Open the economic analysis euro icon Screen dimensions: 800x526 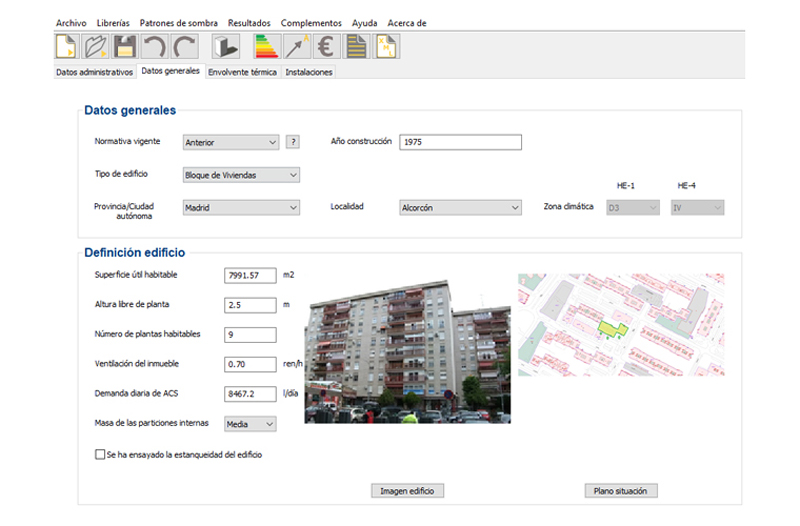point(326,46)
